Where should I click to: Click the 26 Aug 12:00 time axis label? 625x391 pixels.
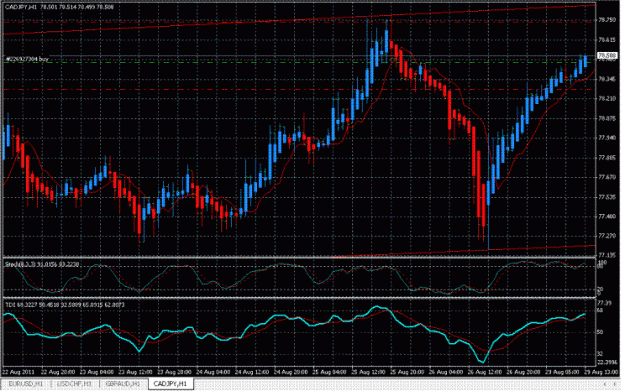pyautogui.click(x=485, y=372)
